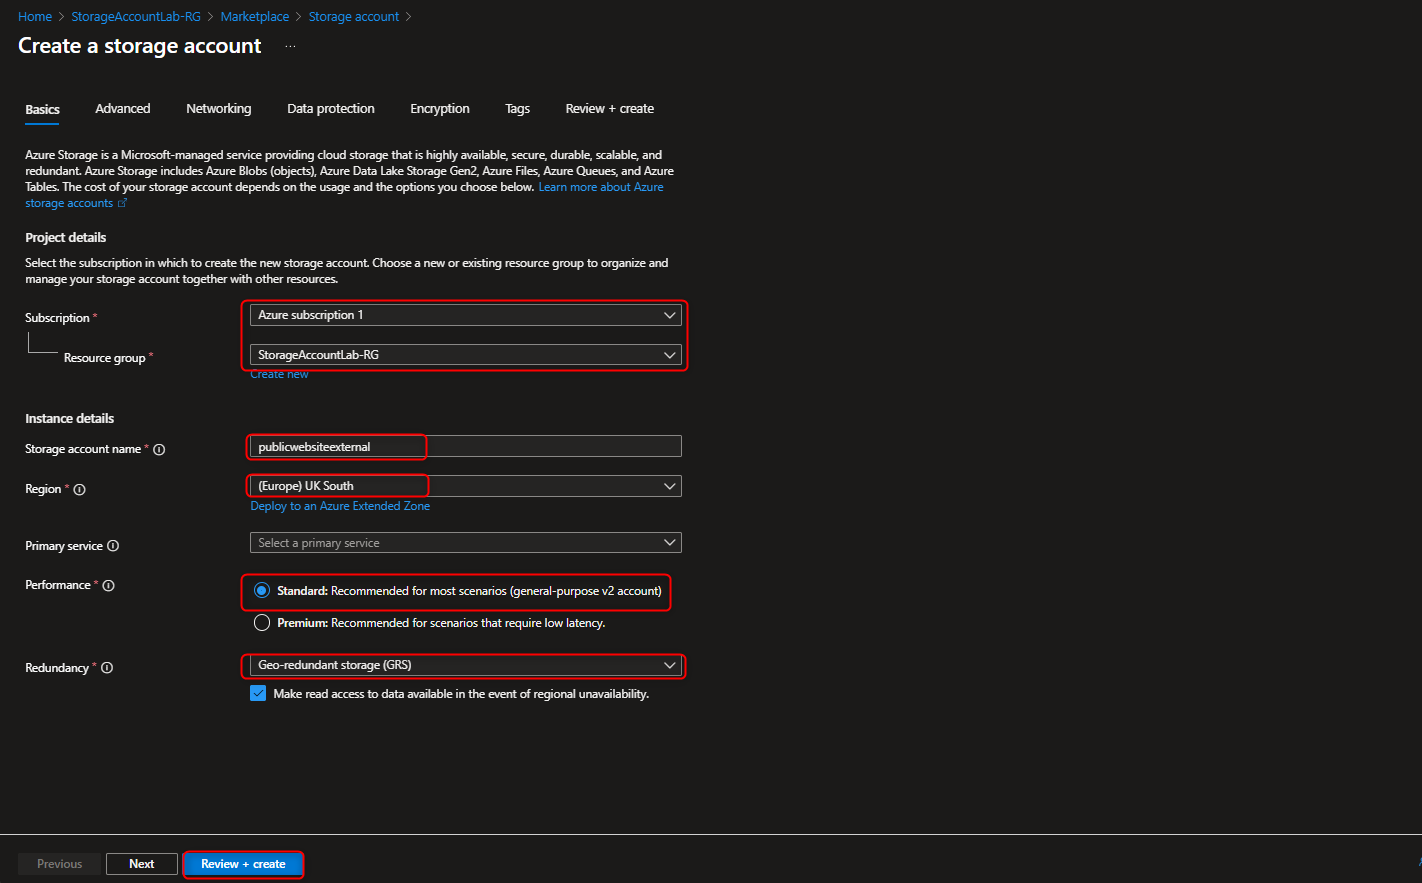
Task: Click the Primary service info icon
Action: pyautogui.click(x=114, y=546)
